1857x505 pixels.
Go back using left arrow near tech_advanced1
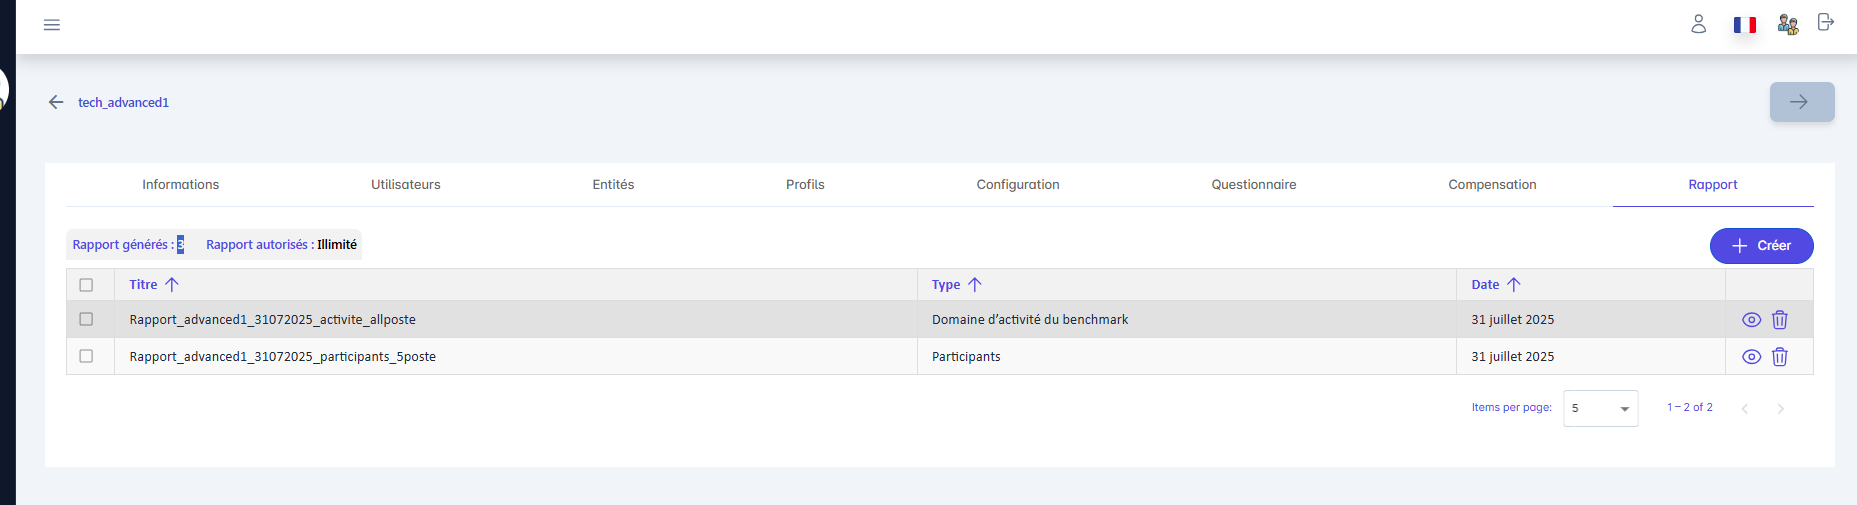(x=56, y=102)
